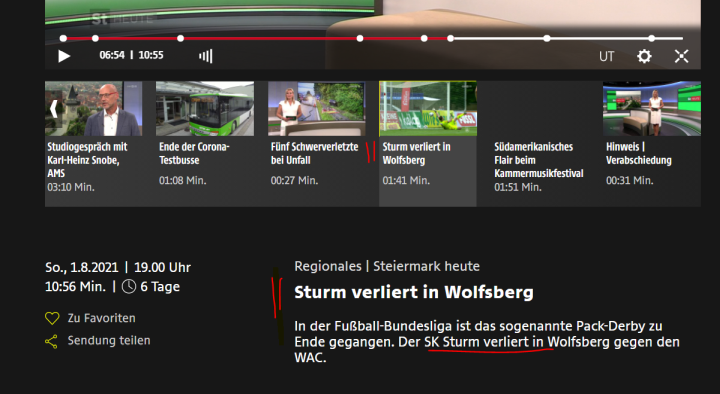
Task: Open the Hinweis | Verabschiedung segment thumbnail
Action: click(652, 109)
